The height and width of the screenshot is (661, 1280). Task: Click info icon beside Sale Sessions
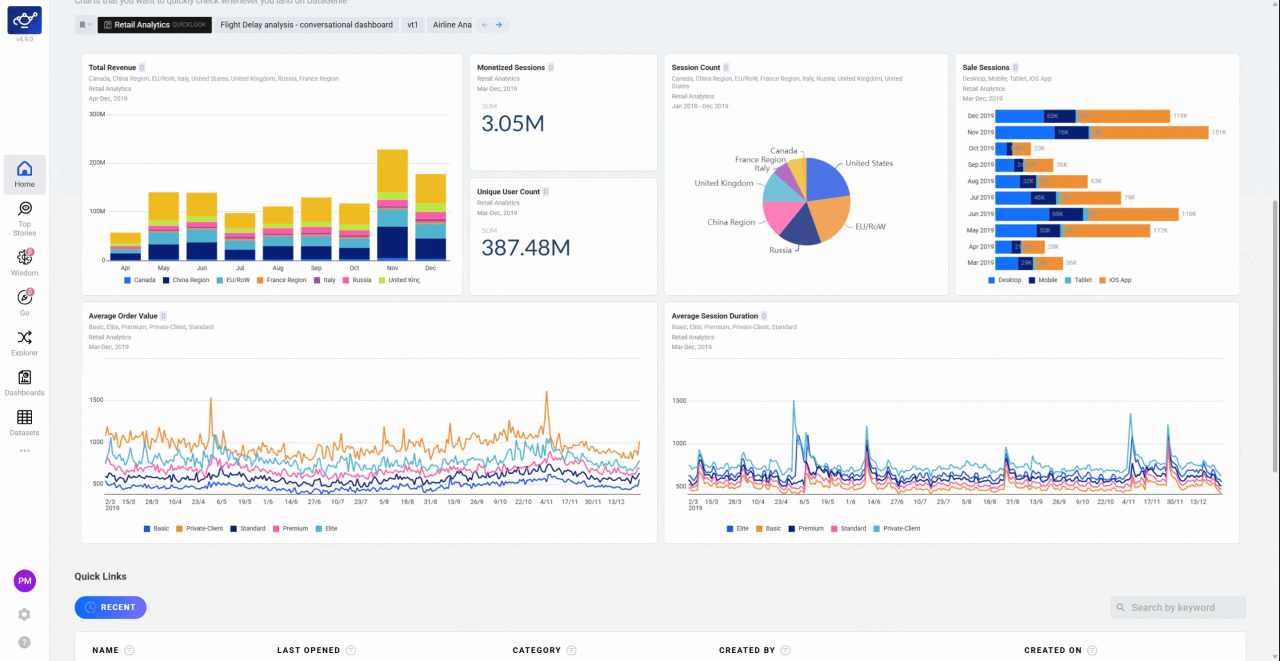coord(1016,68)
